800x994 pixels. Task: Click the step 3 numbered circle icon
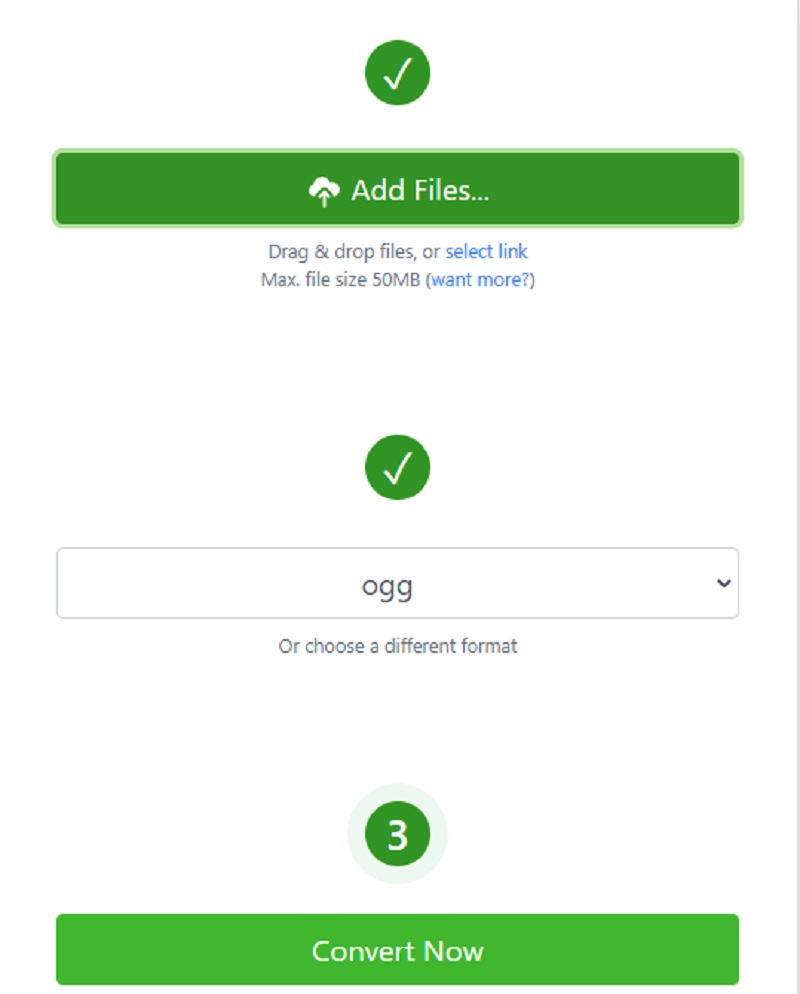point(397,834)
